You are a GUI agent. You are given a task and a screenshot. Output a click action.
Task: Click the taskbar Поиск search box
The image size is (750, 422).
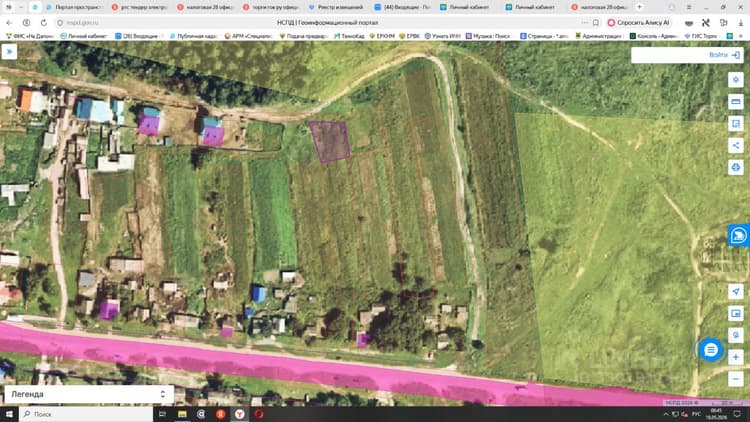point(86,414)
